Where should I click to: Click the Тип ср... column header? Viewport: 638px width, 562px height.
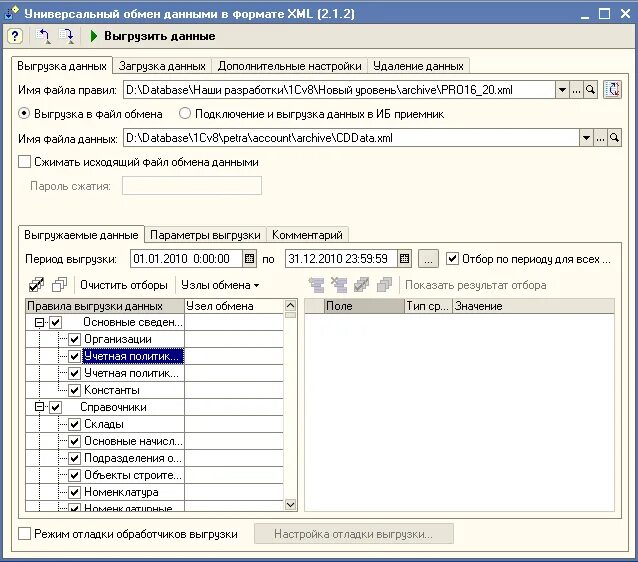(428, 306)
